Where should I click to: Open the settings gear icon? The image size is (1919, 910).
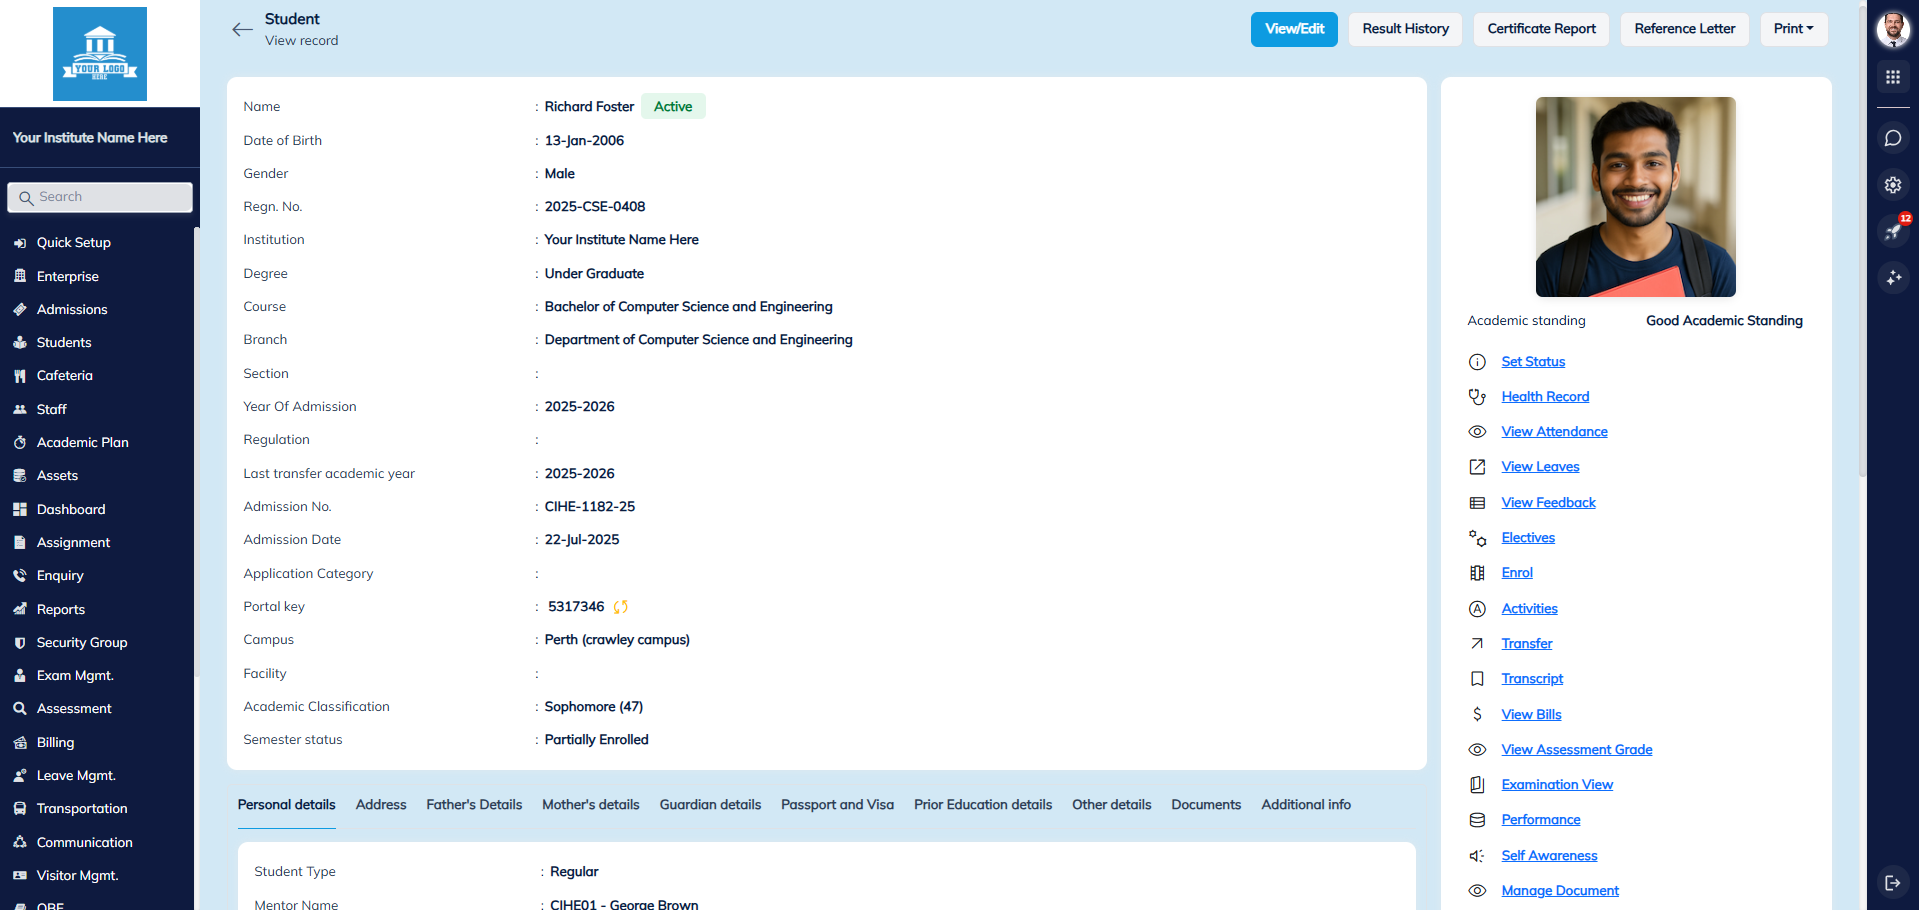click(1892, 185)
